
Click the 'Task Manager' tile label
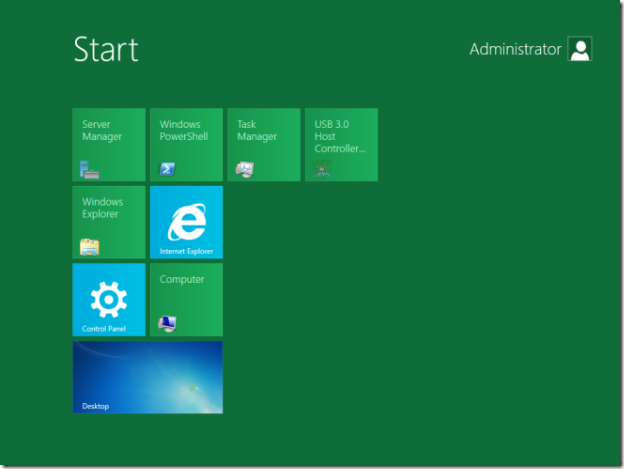(x=256, y=130)
